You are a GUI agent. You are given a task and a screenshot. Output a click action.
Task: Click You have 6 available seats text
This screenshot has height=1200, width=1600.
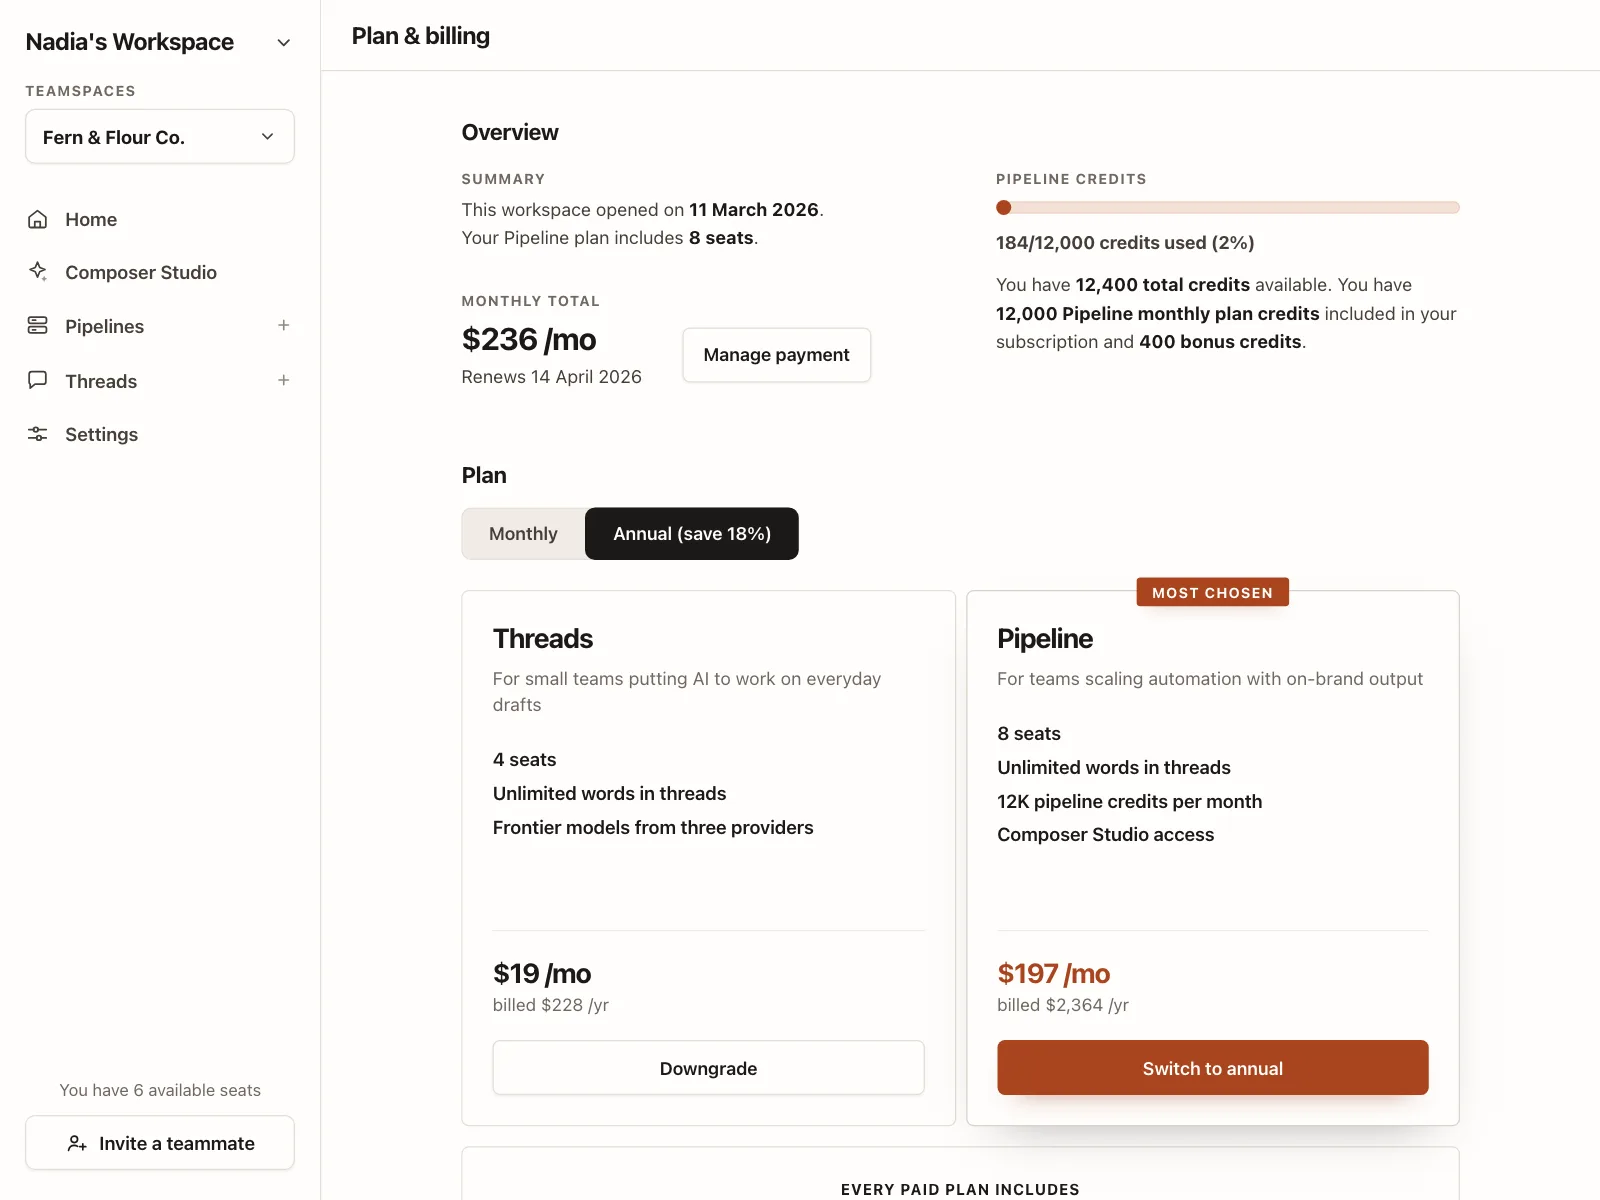click(x=160, y=1090)
